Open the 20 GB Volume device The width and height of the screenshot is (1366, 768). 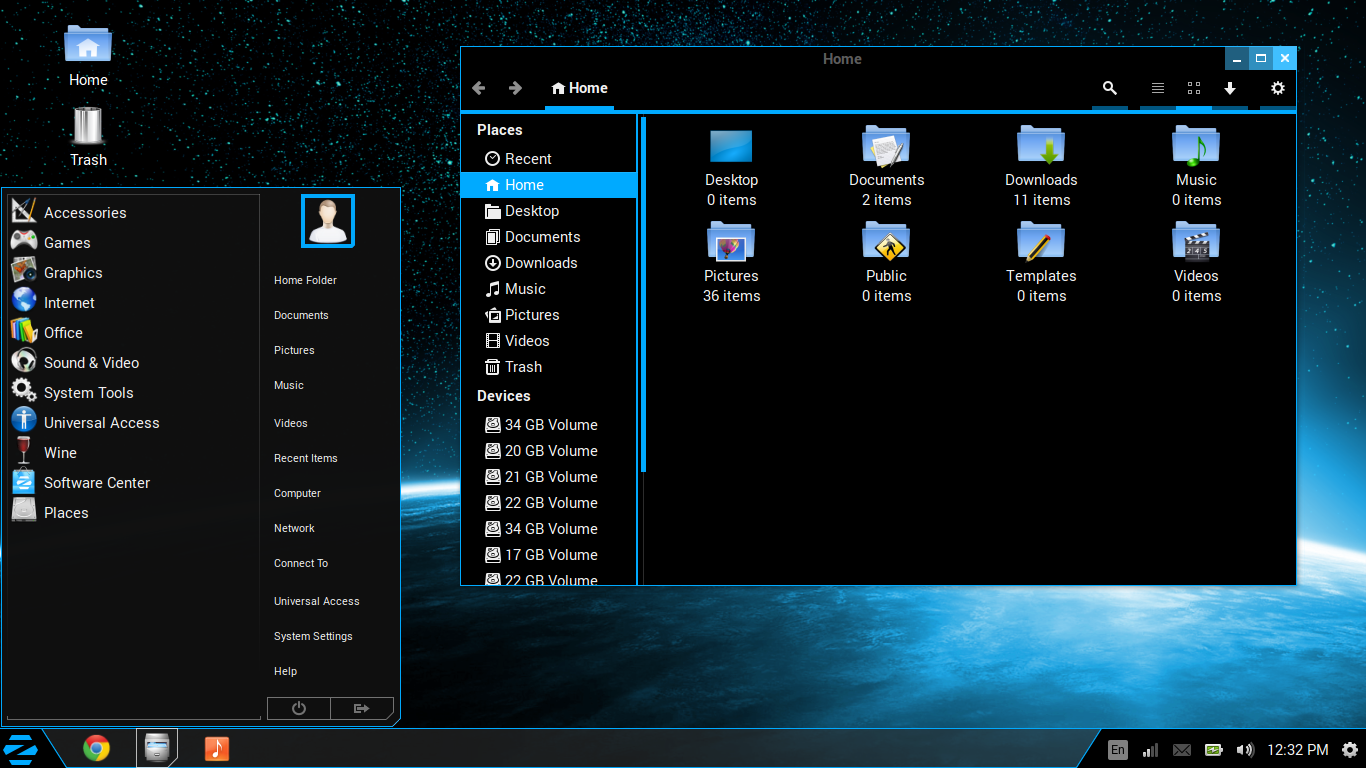click(x=550, y=451)
